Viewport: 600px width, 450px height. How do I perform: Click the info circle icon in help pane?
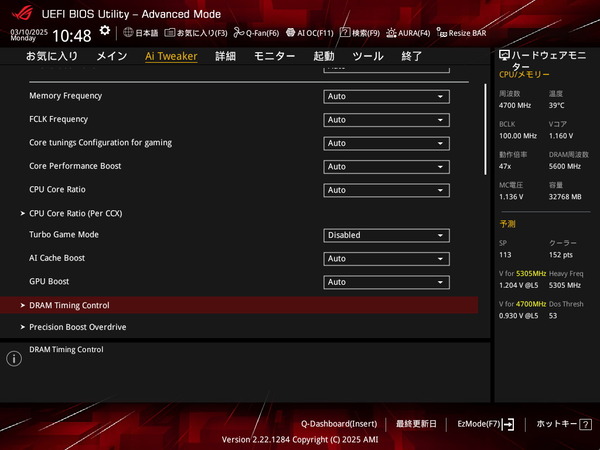click(14, 359)
